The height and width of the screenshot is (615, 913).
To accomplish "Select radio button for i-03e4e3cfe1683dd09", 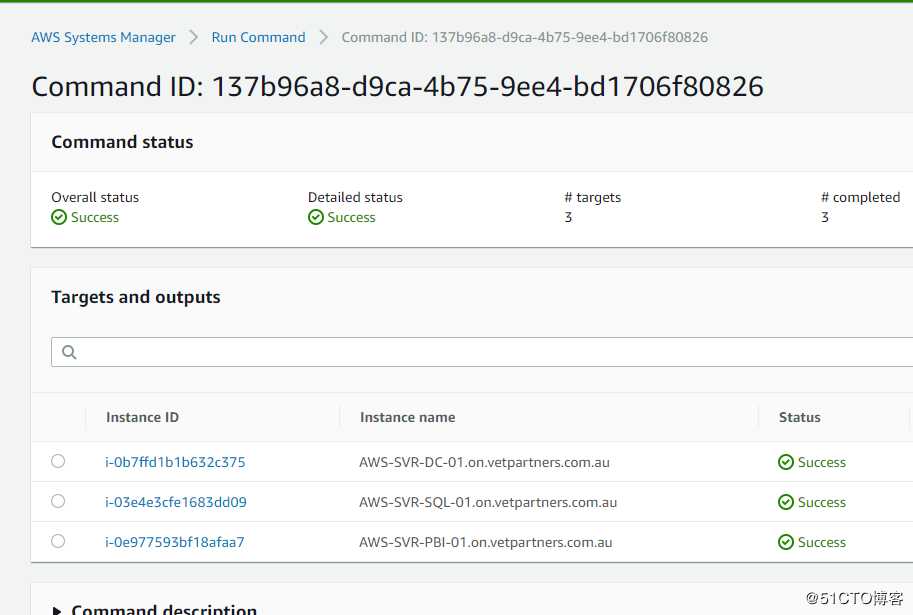I will tap(58, 501).
